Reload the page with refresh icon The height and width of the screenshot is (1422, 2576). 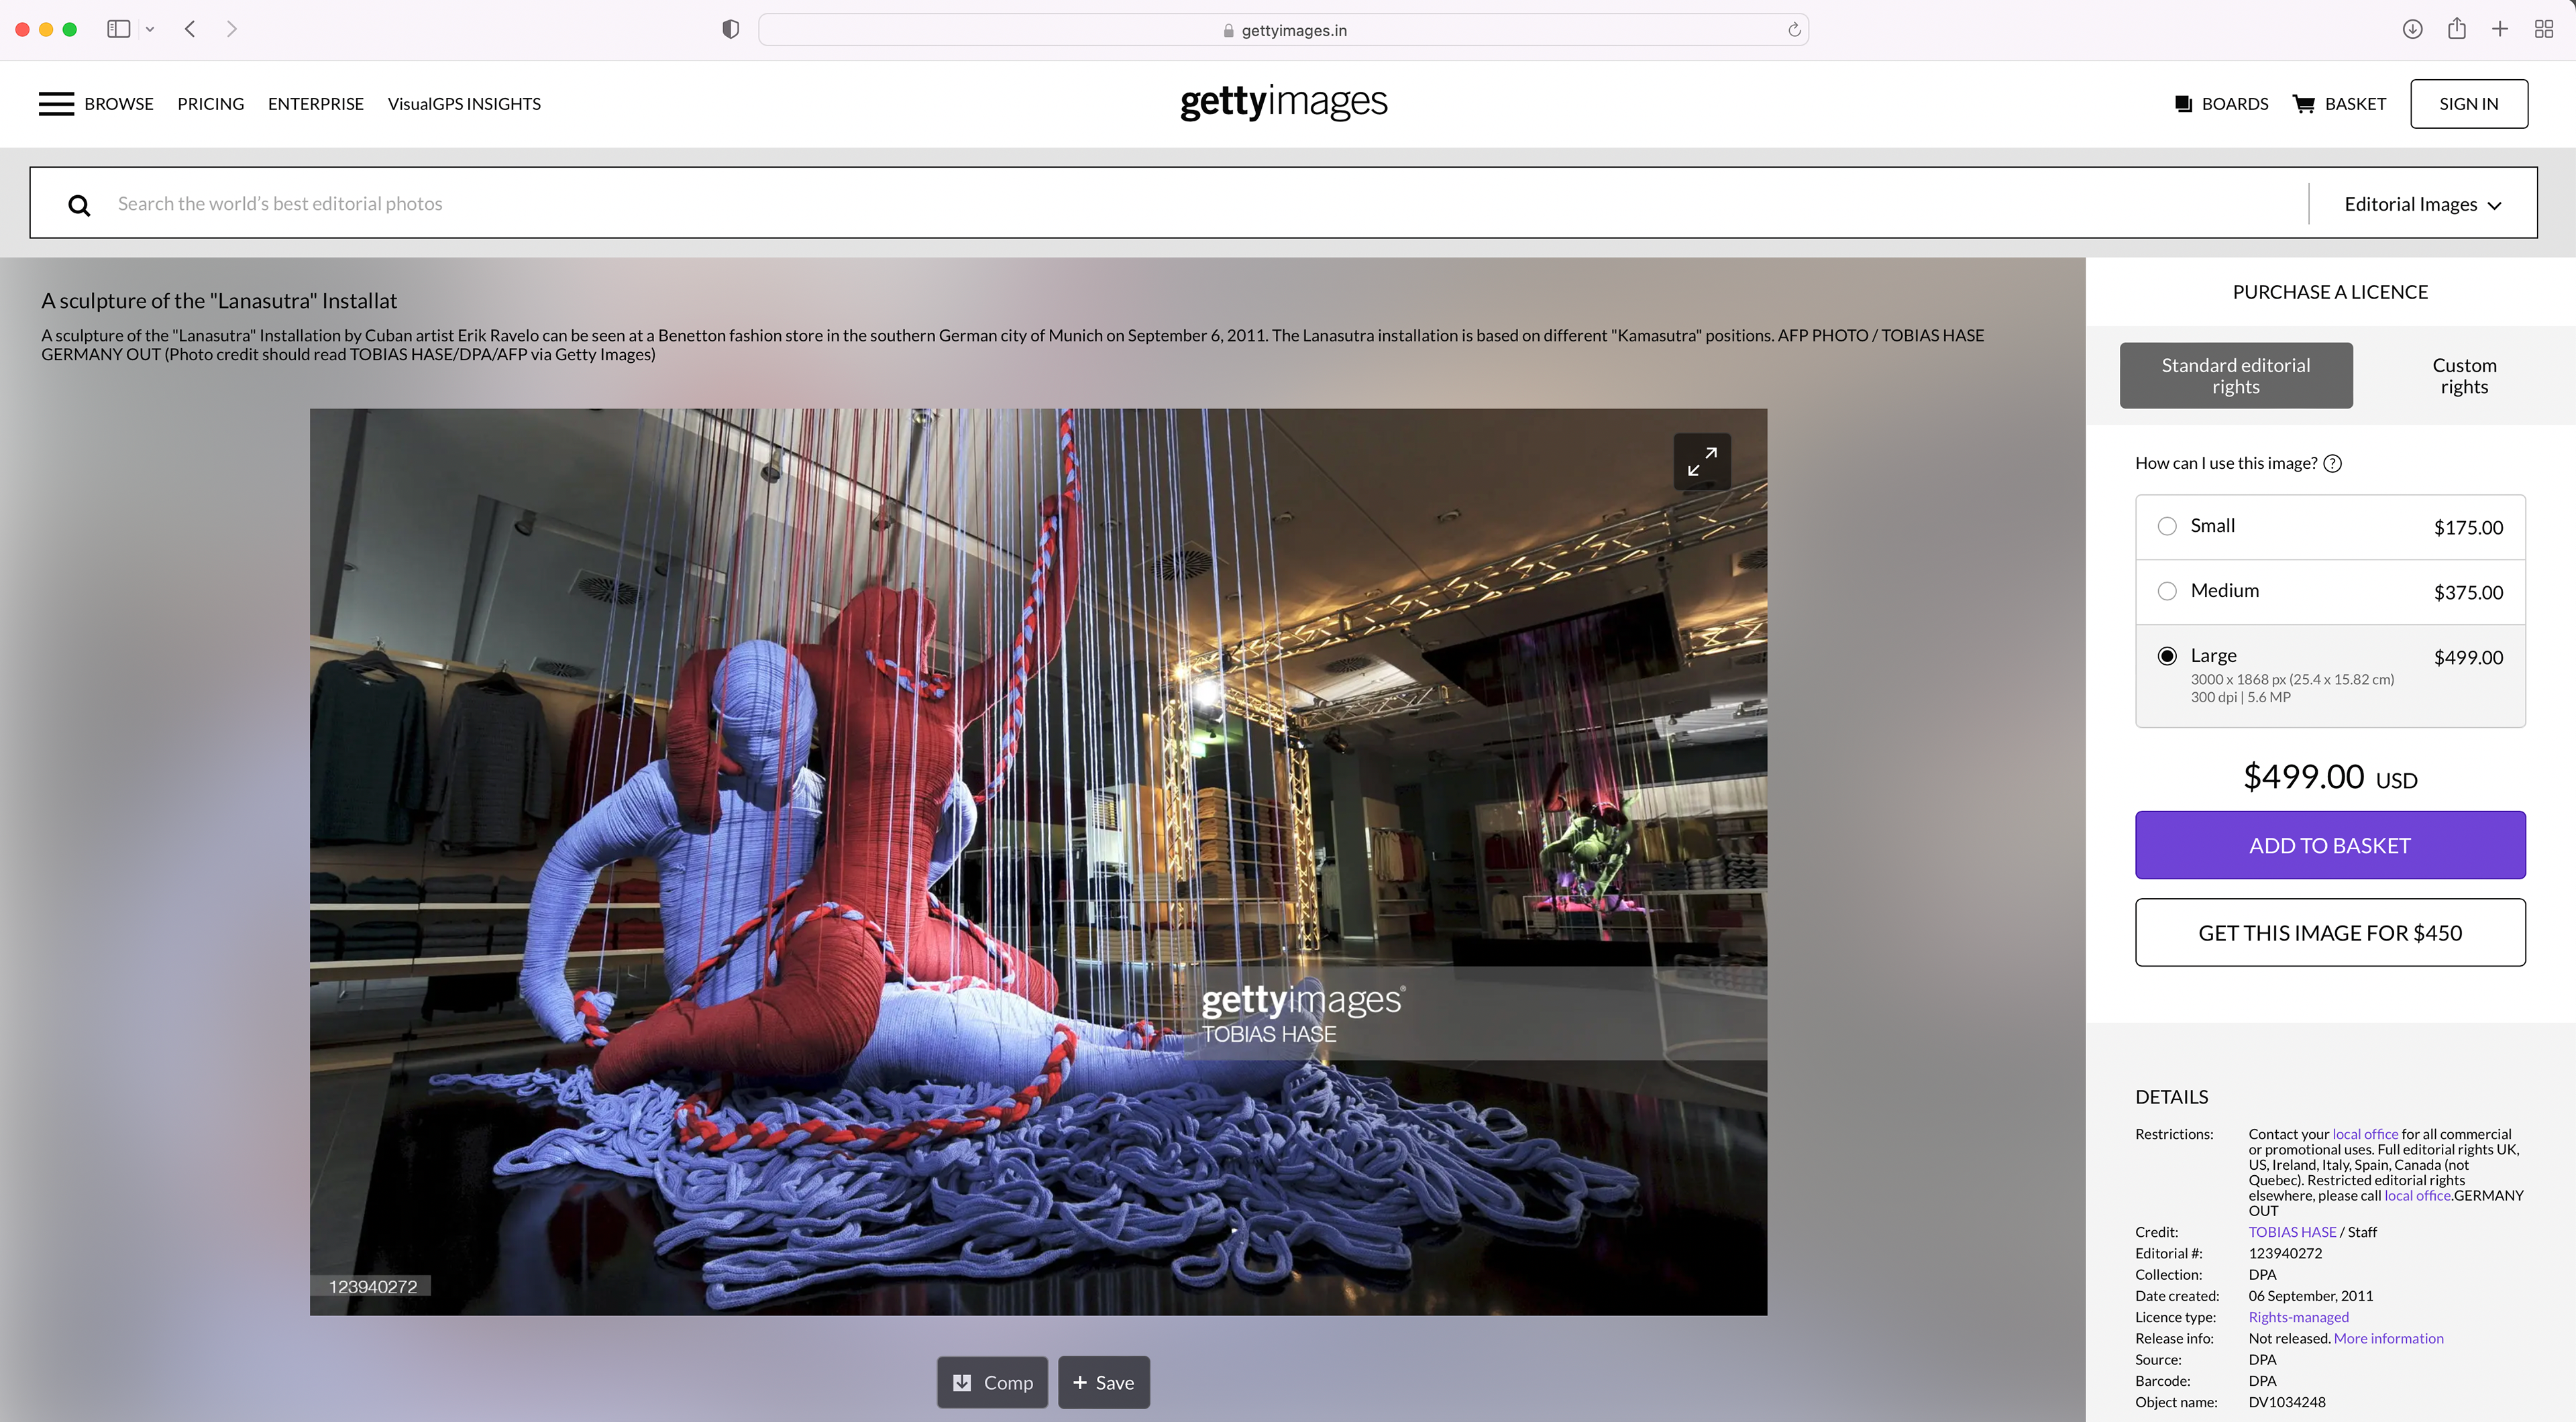[x=1794, y=30]
